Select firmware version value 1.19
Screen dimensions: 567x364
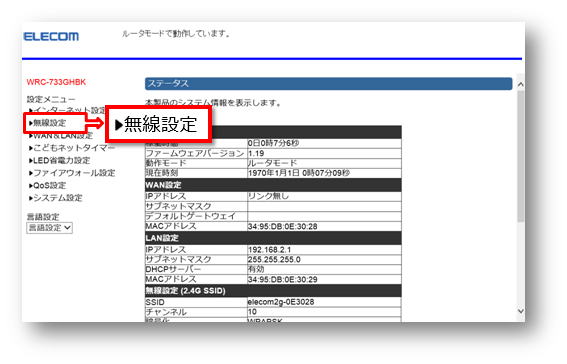coord(256,154)
